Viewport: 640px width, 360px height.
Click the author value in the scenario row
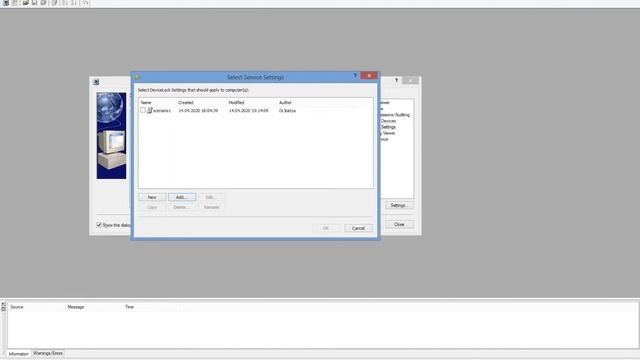pos(287,111)
